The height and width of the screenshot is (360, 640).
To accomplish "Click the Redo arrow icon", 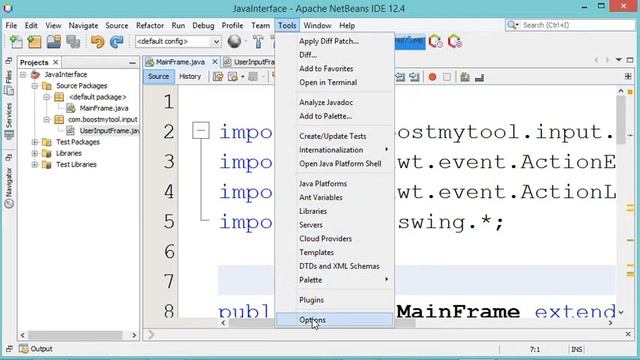I will pyautogui.click(x=117, y=42).
